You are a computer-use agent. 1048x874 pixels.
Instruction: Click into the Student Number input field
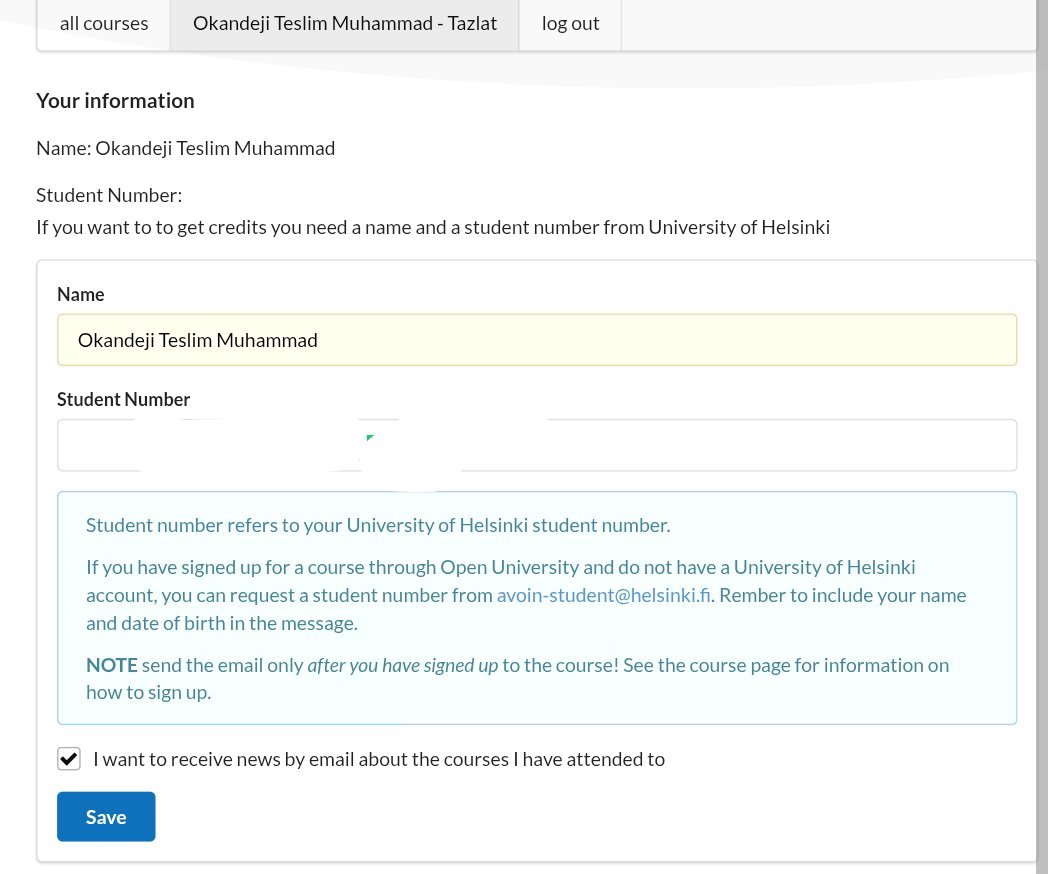[x=537, y=445]
